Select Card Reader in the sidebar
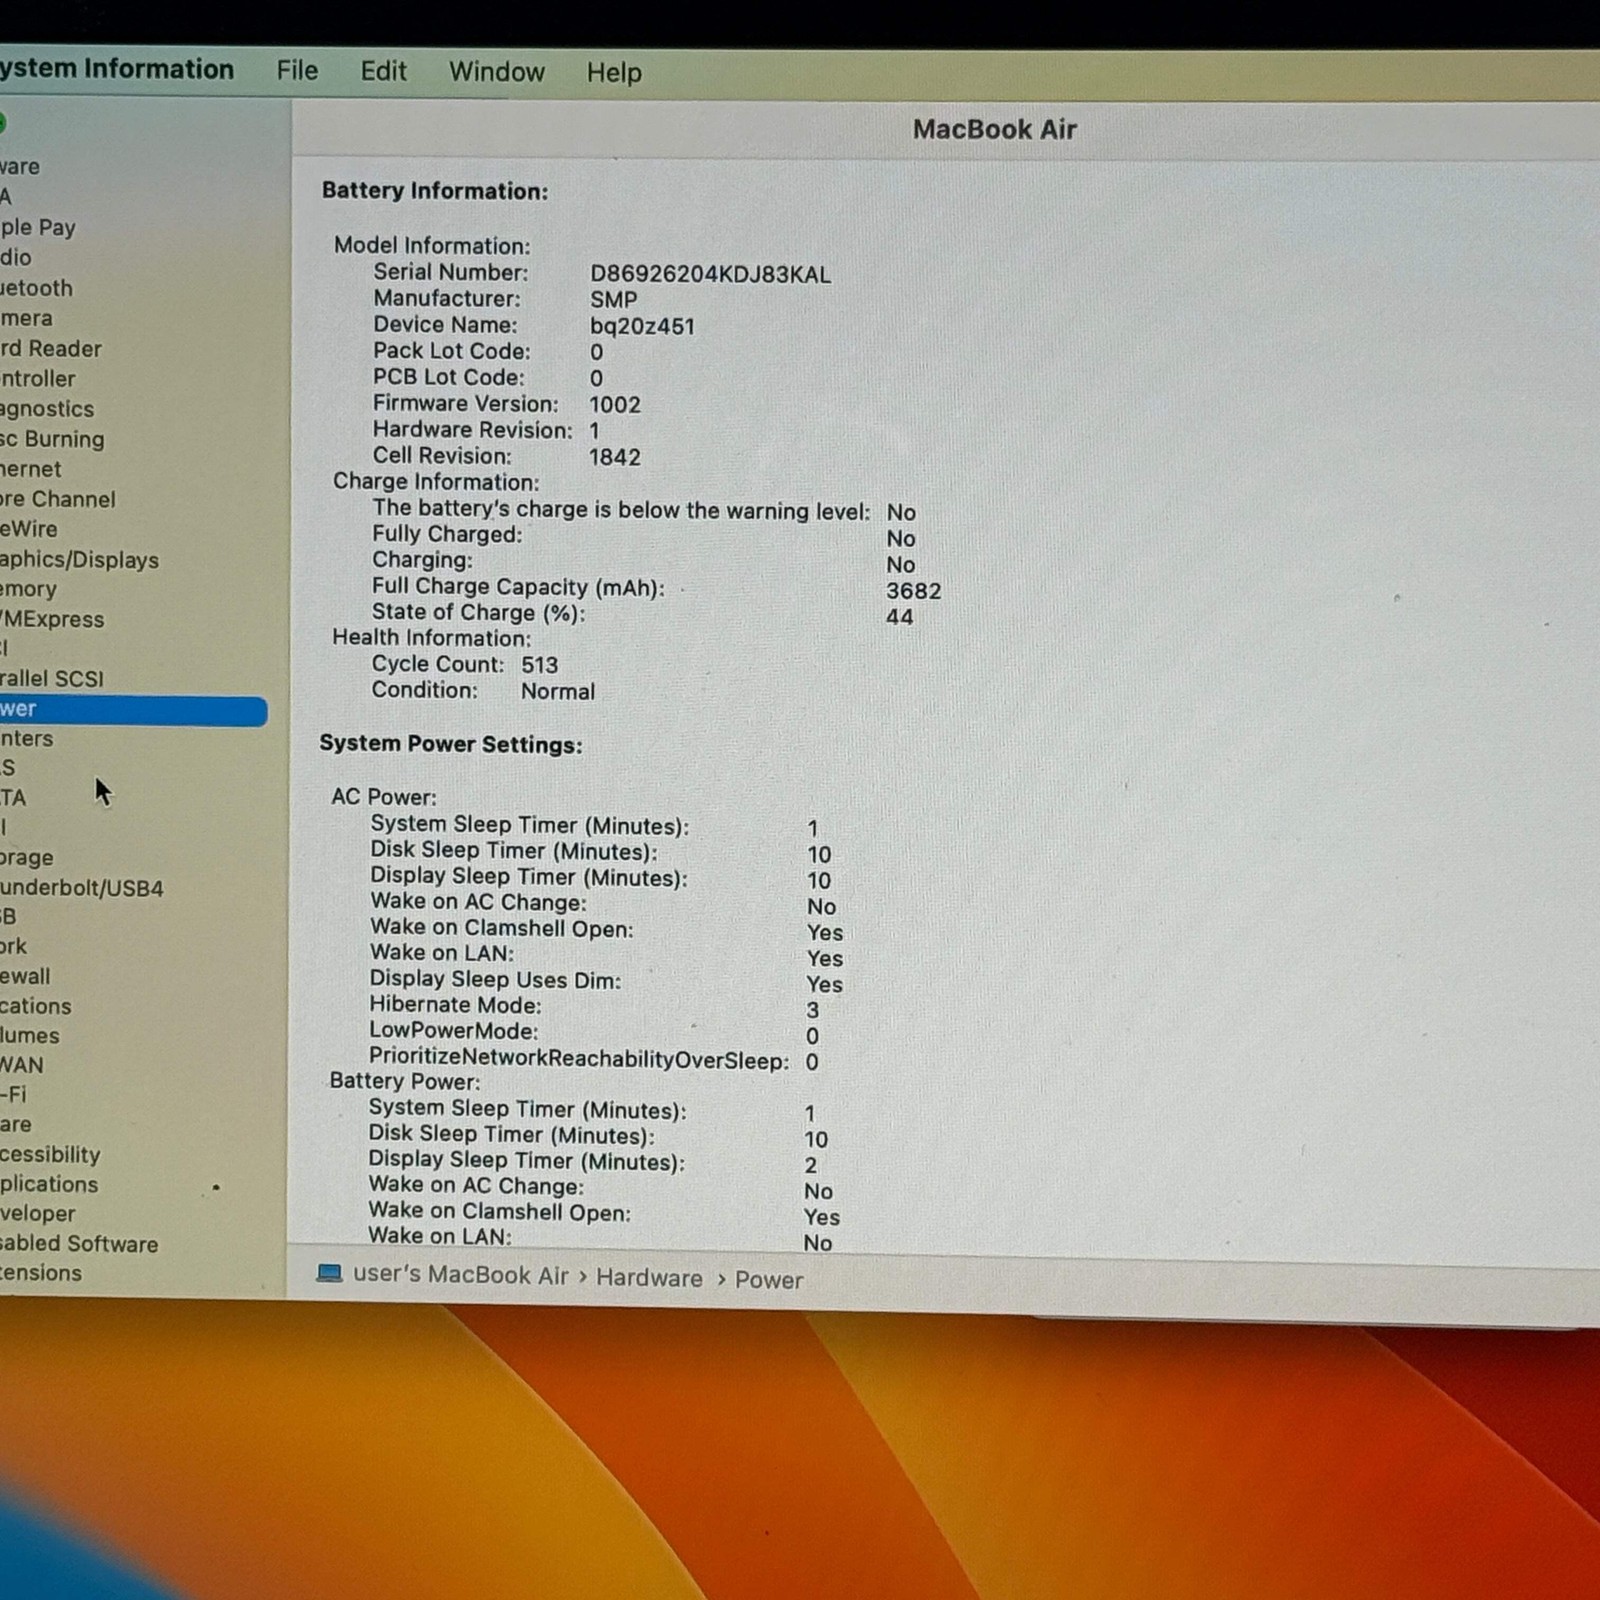This screenshot has height=1600, width=1600. click(51, 349)
